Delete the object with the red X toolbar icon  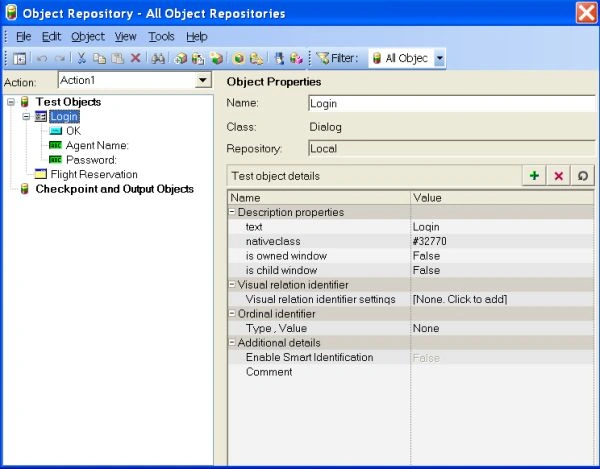(135, 58)
